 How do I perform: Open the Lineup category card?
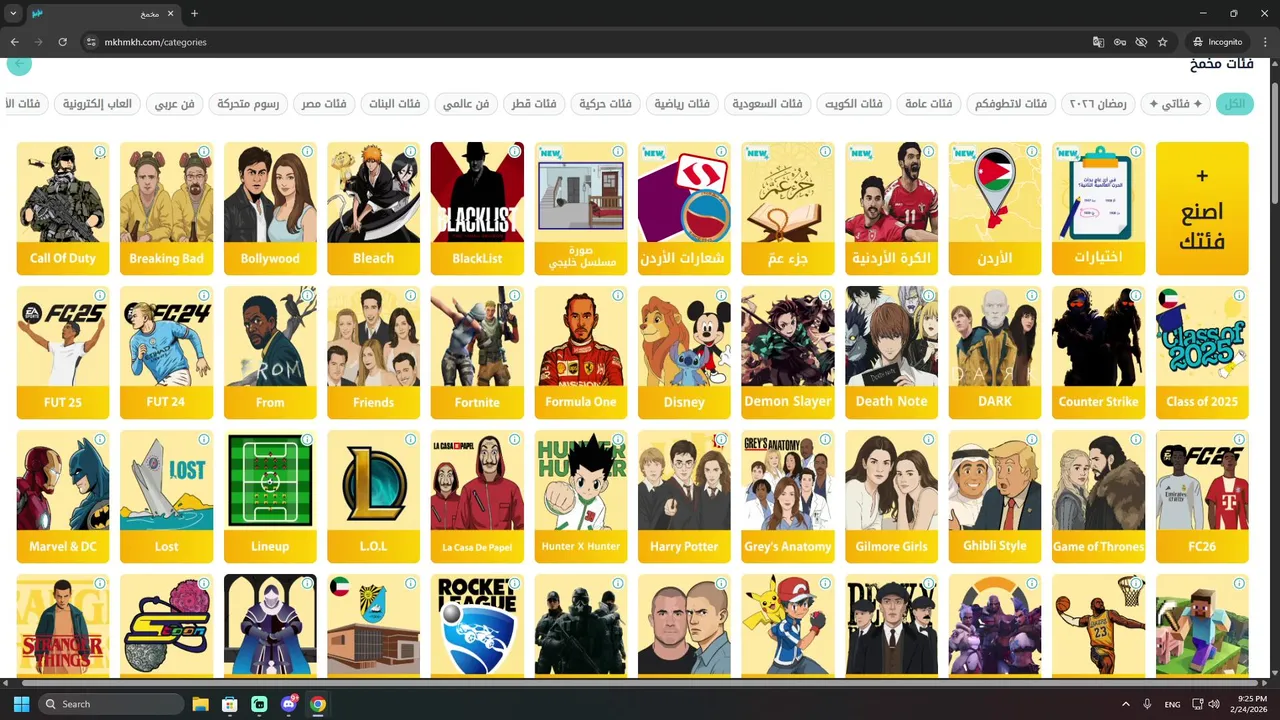tap(270, 496)
